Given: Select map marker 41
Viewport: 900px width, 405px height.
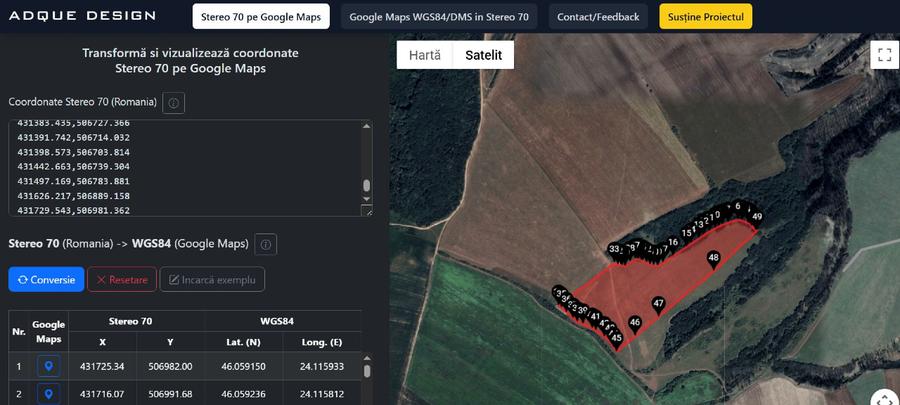Looking at the screenshot, I should tap(595, 318).
